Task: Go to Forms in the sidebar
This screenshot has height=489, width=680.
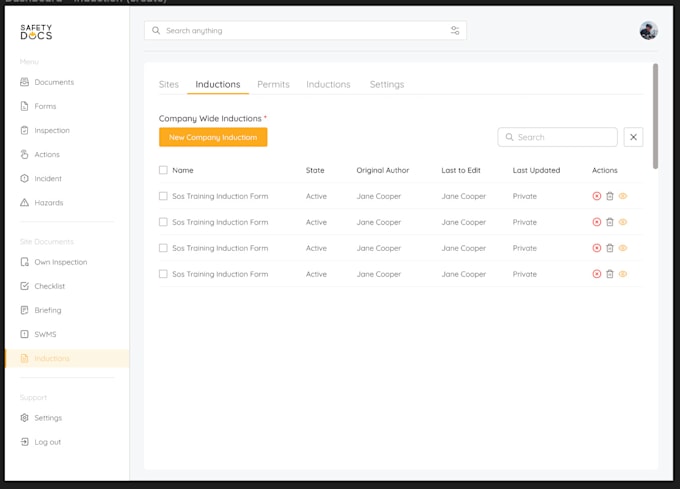Action: click(x=38, y=106)
